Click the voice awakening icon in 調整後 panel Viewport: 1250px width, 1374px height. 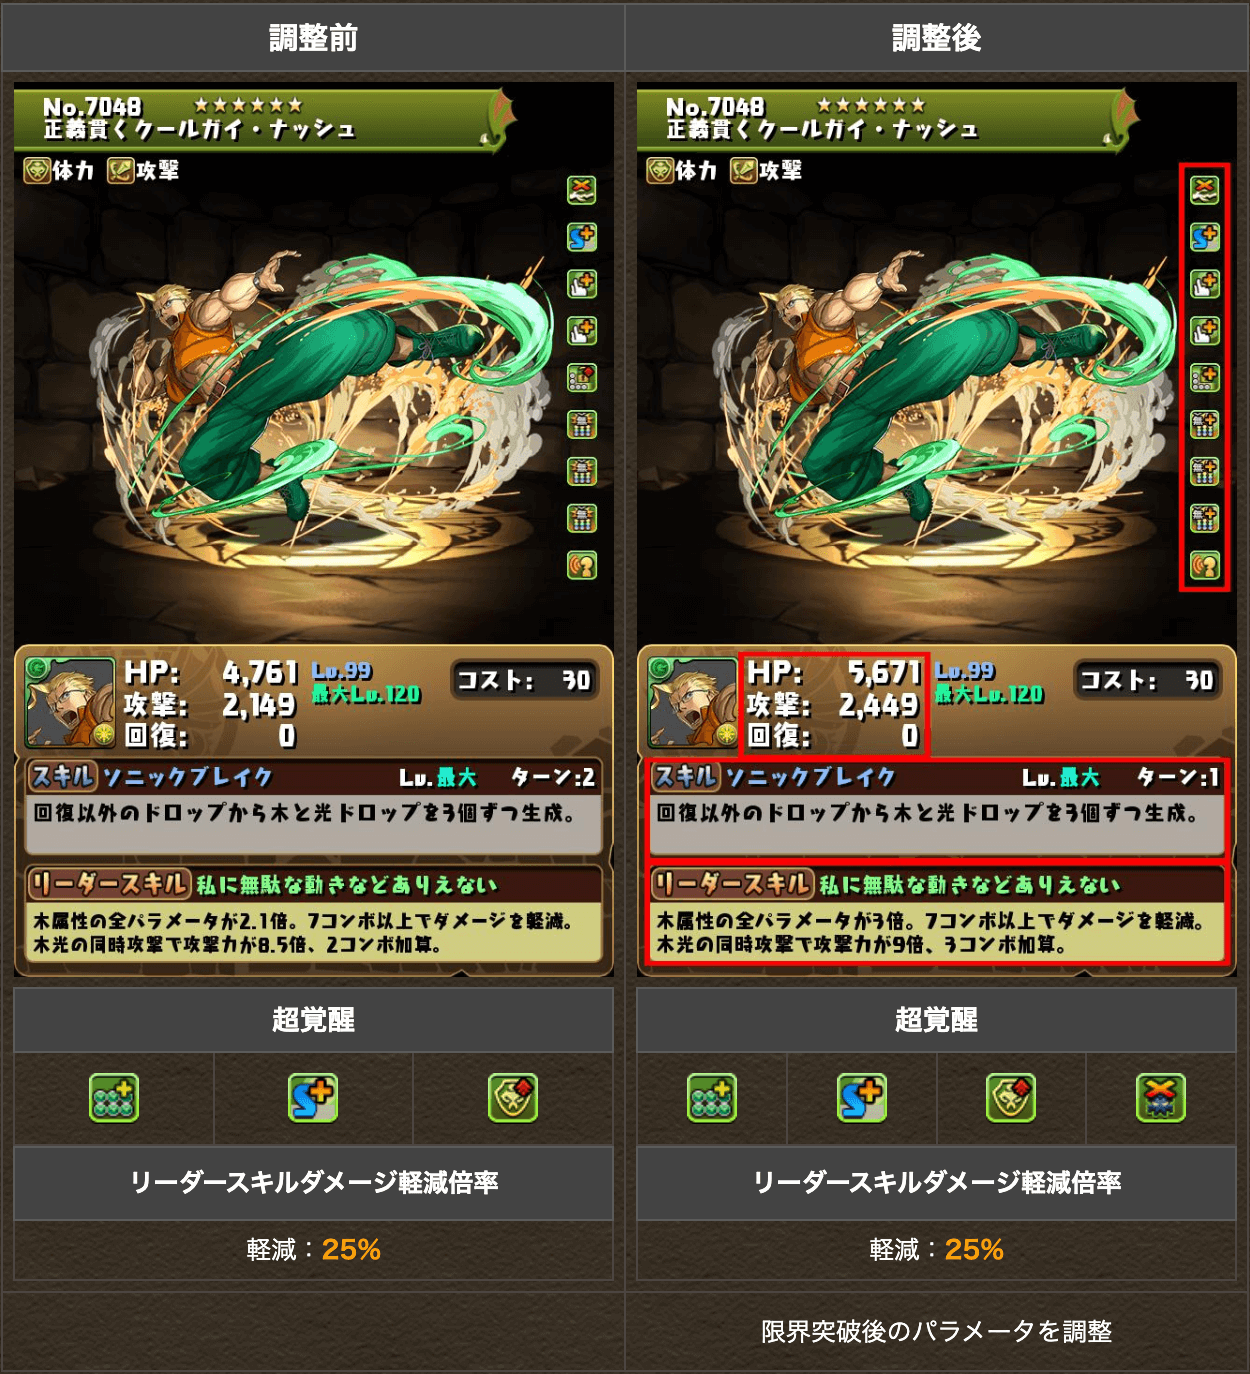click(1204, 566)
